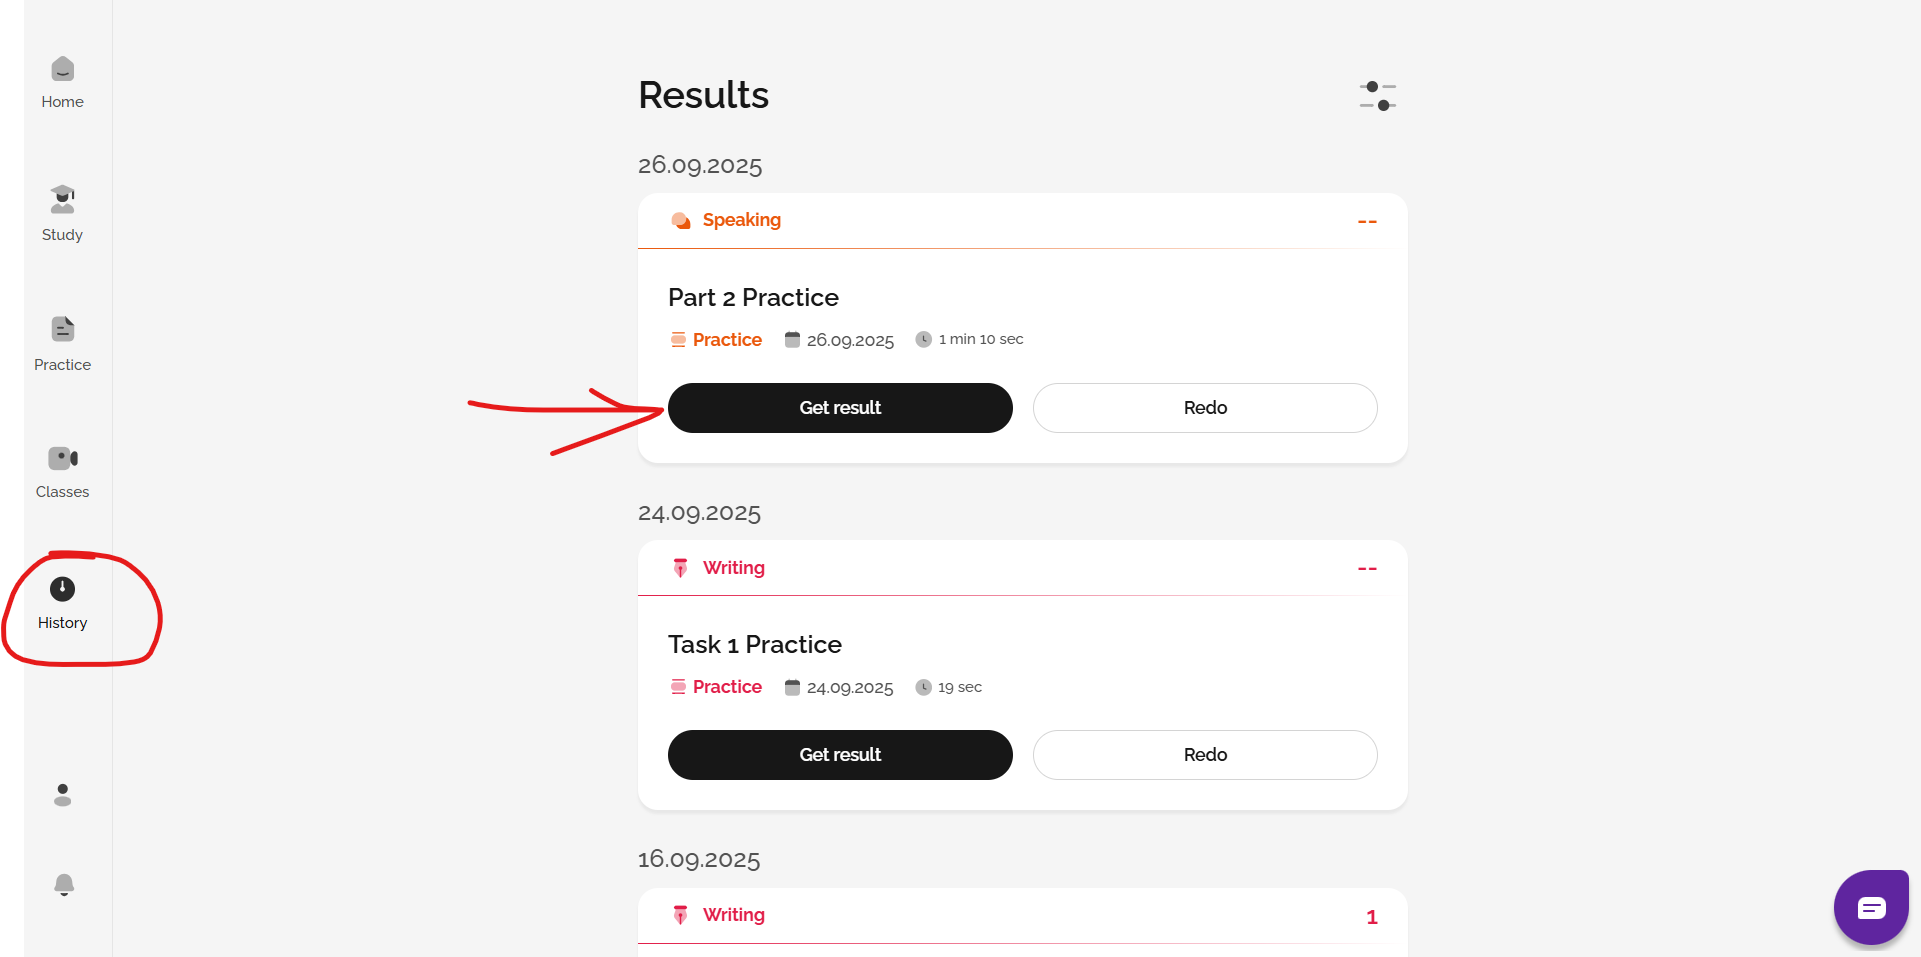
Task: Click the History clock icon
Action: (62, 589)
